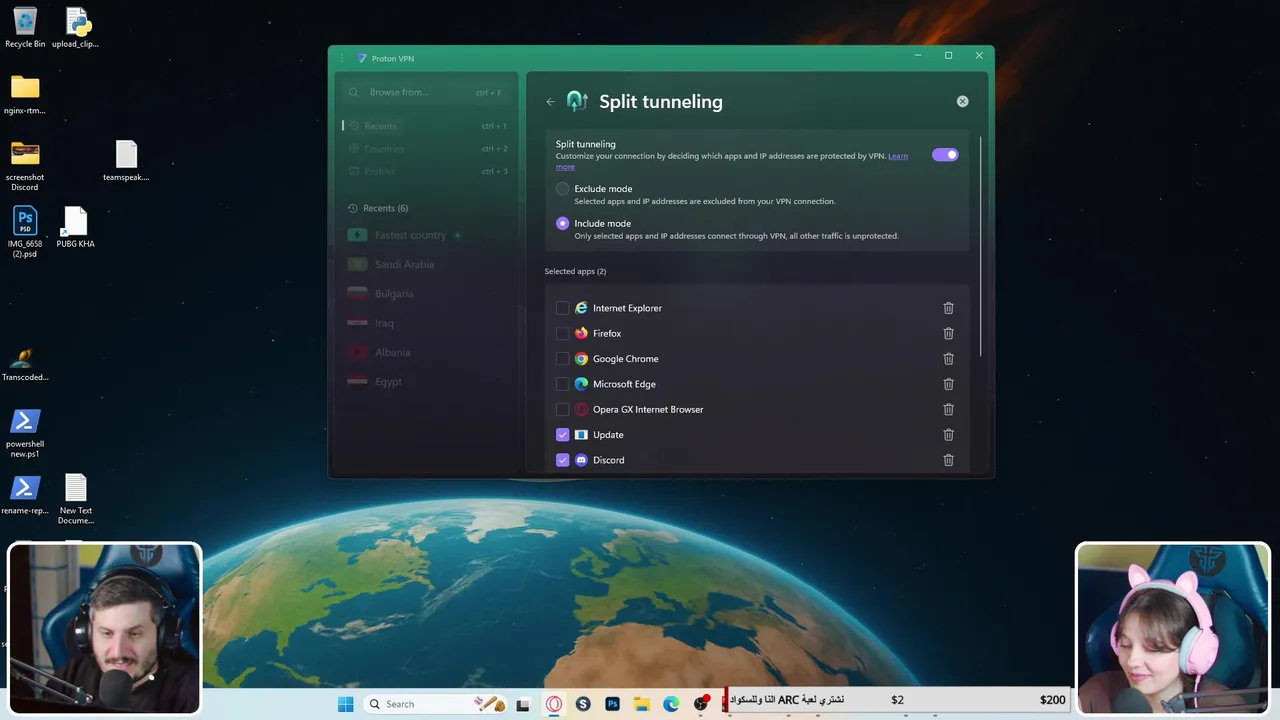
Task: Remove Discord using its trash icon
Action: click(948, 460)
